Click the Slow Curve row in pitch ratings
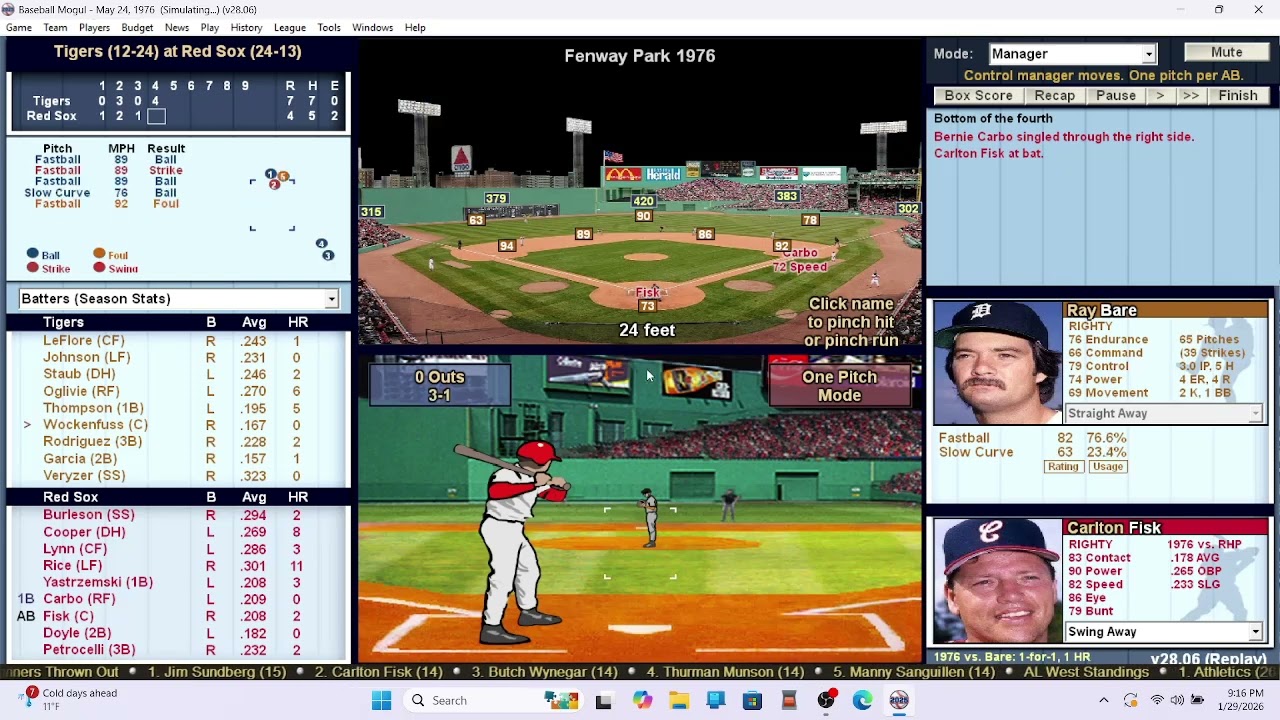Viewport: 1280px width, 720px height. pyautogui.click(x=1032, y=452)
